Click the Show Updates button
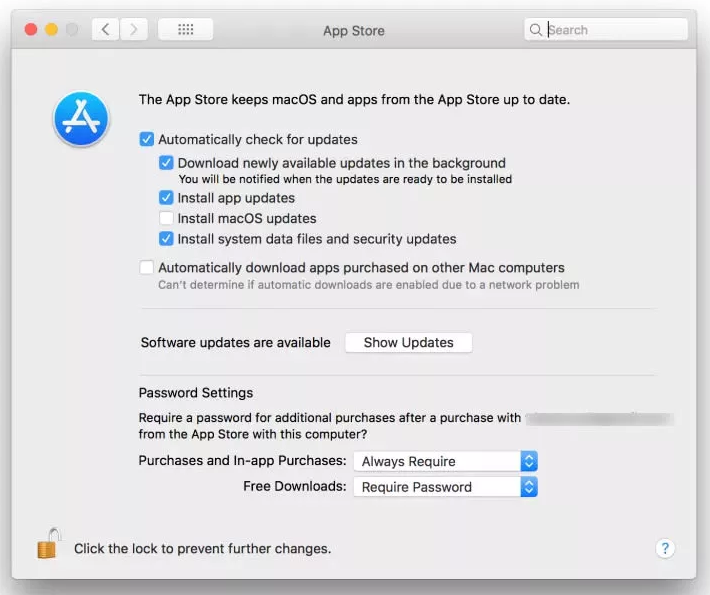The height and width of the screenshot is (595, 710). pos(408,343)
